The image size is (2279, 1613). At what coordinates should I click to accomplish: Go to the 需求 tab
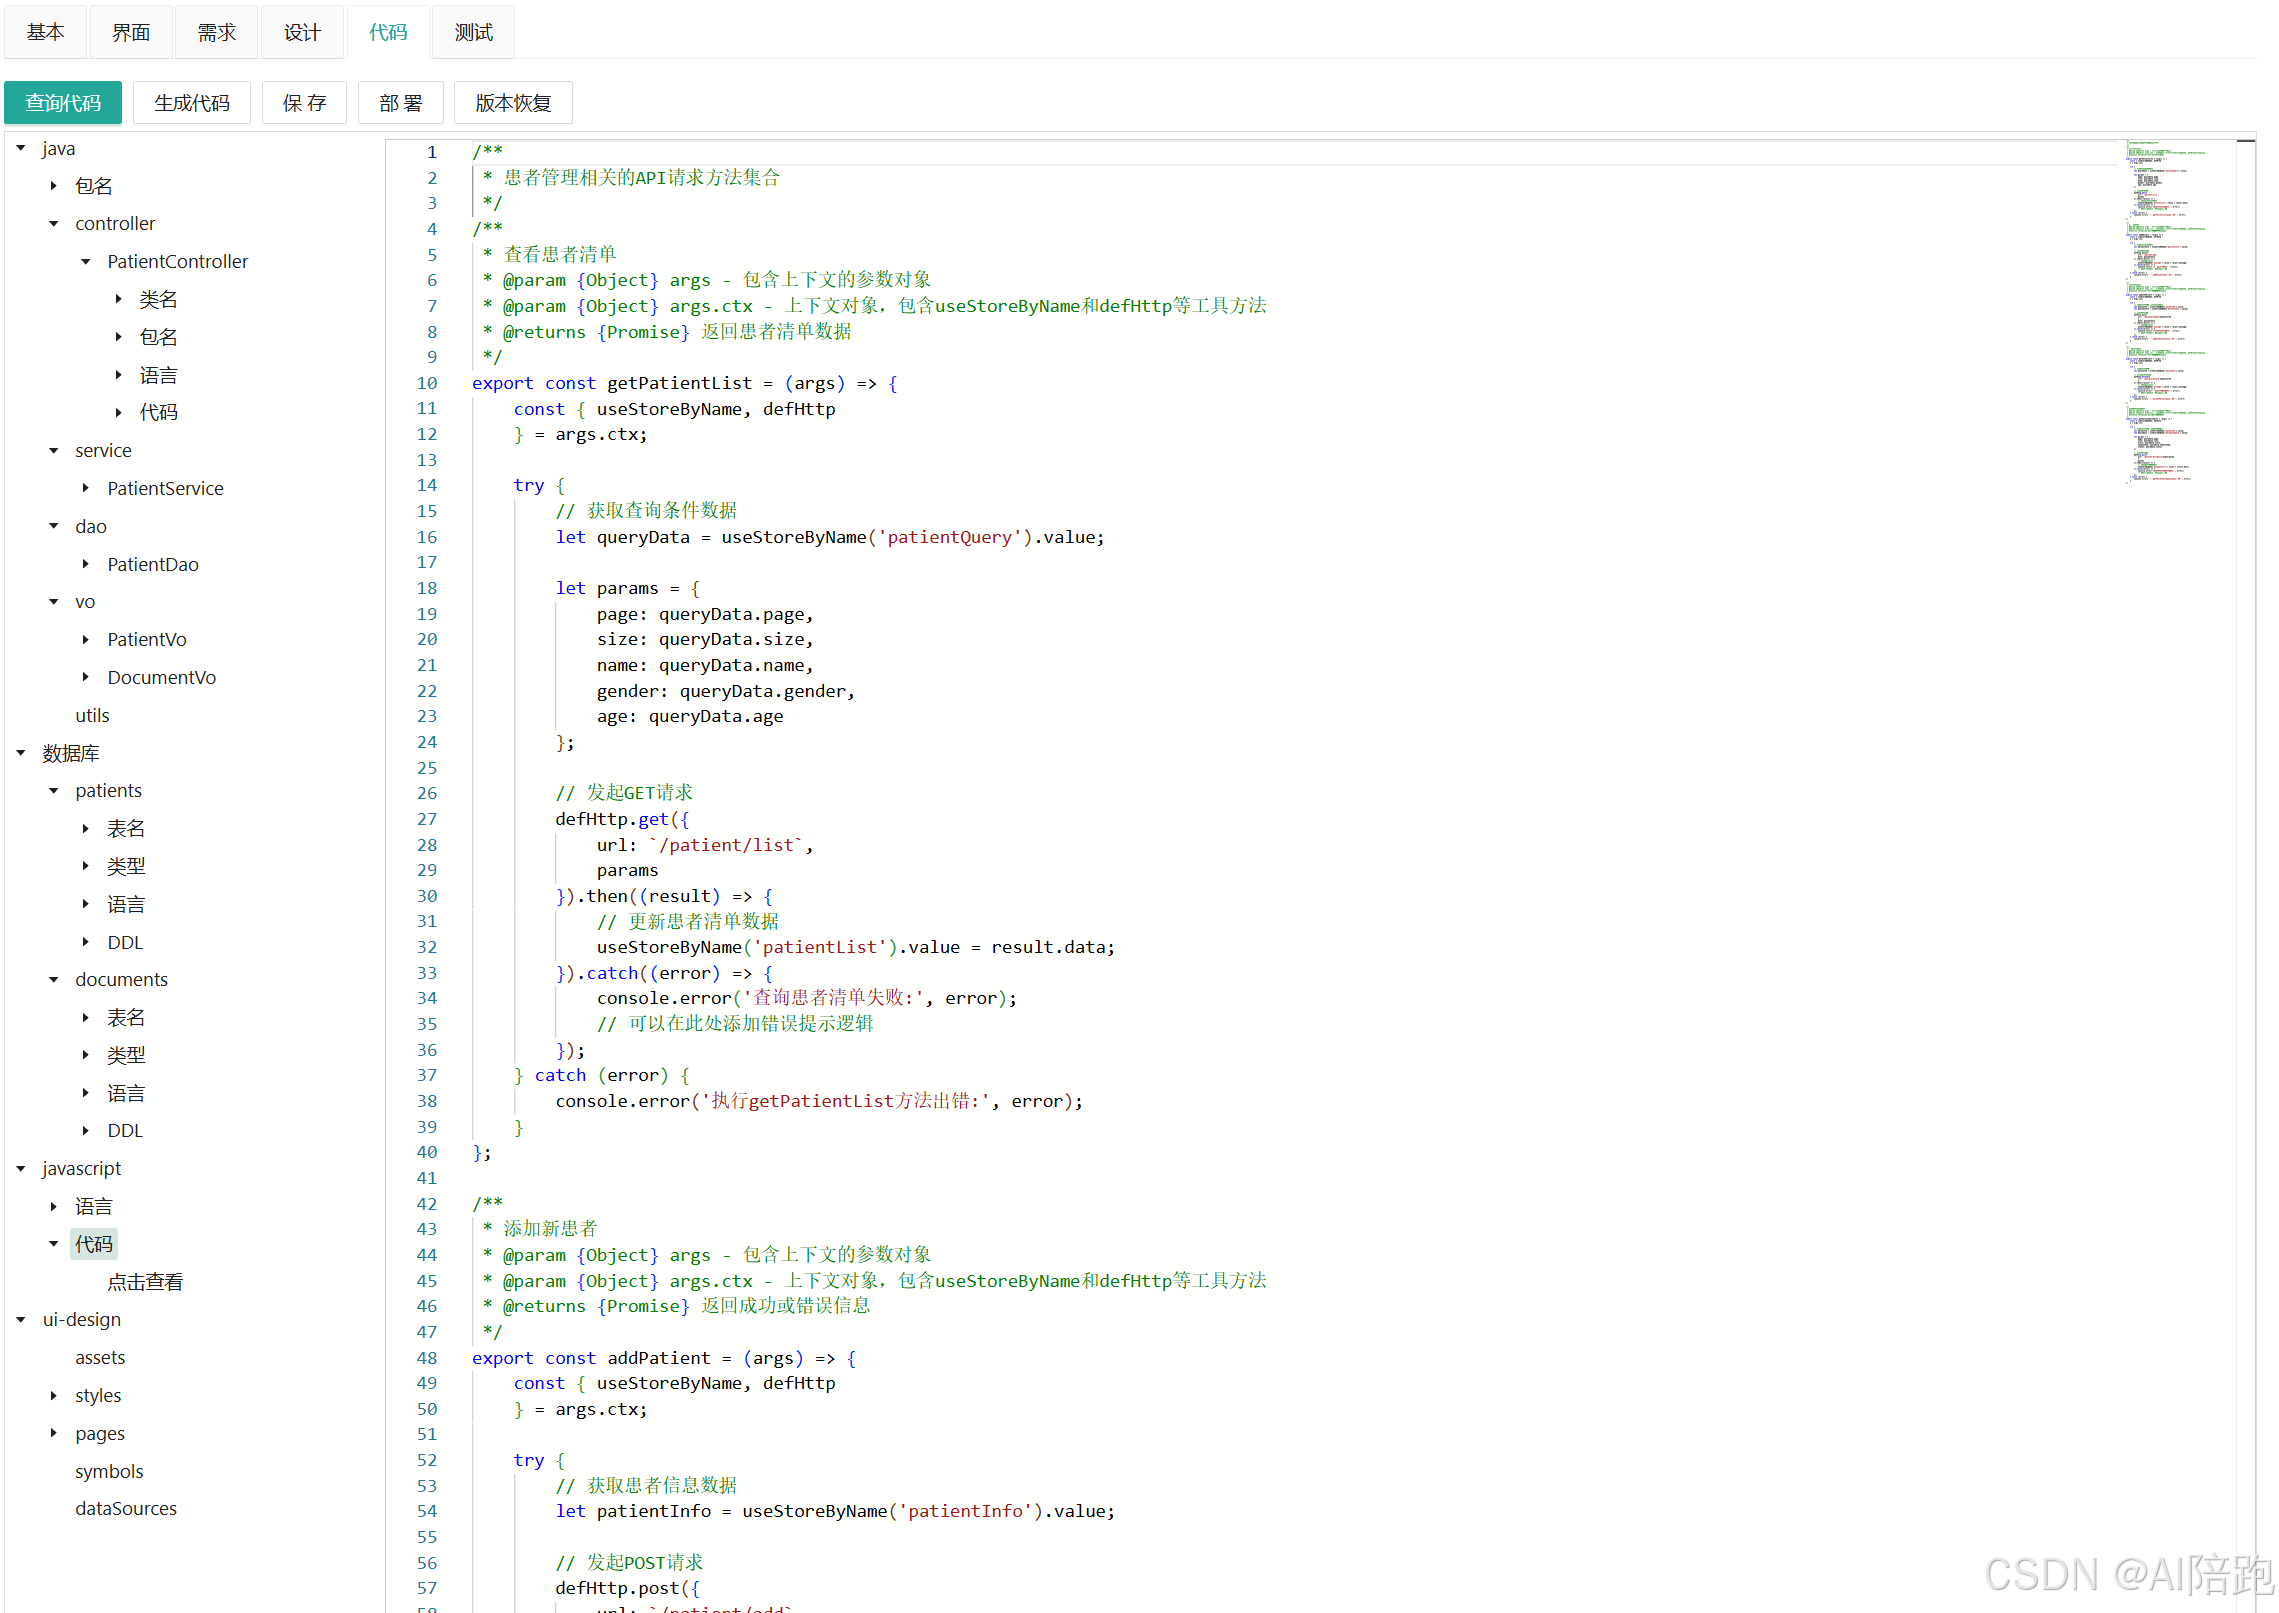coord(216,33)
